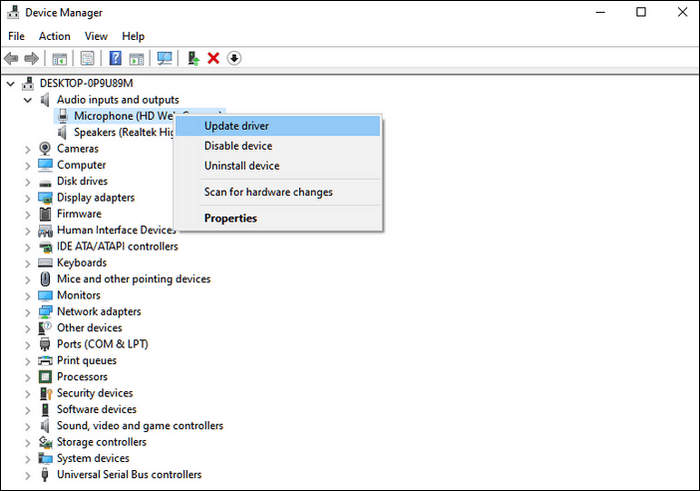The height and width of the screenshot is (491, 700).
Task: Click the Disk drives icon
Action: (x=45, y=183)
